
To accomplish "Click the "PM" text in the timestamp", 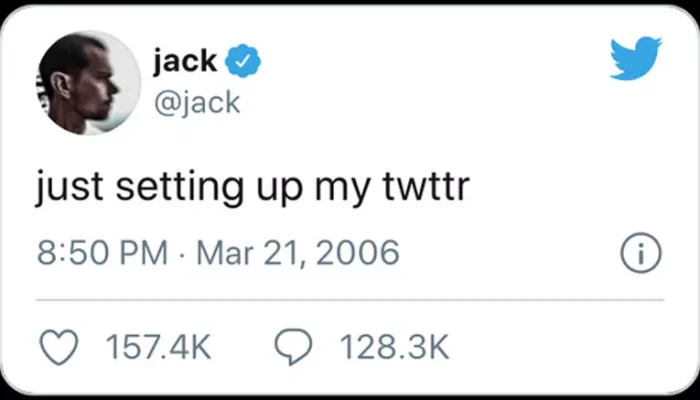I will coord(145,253).
